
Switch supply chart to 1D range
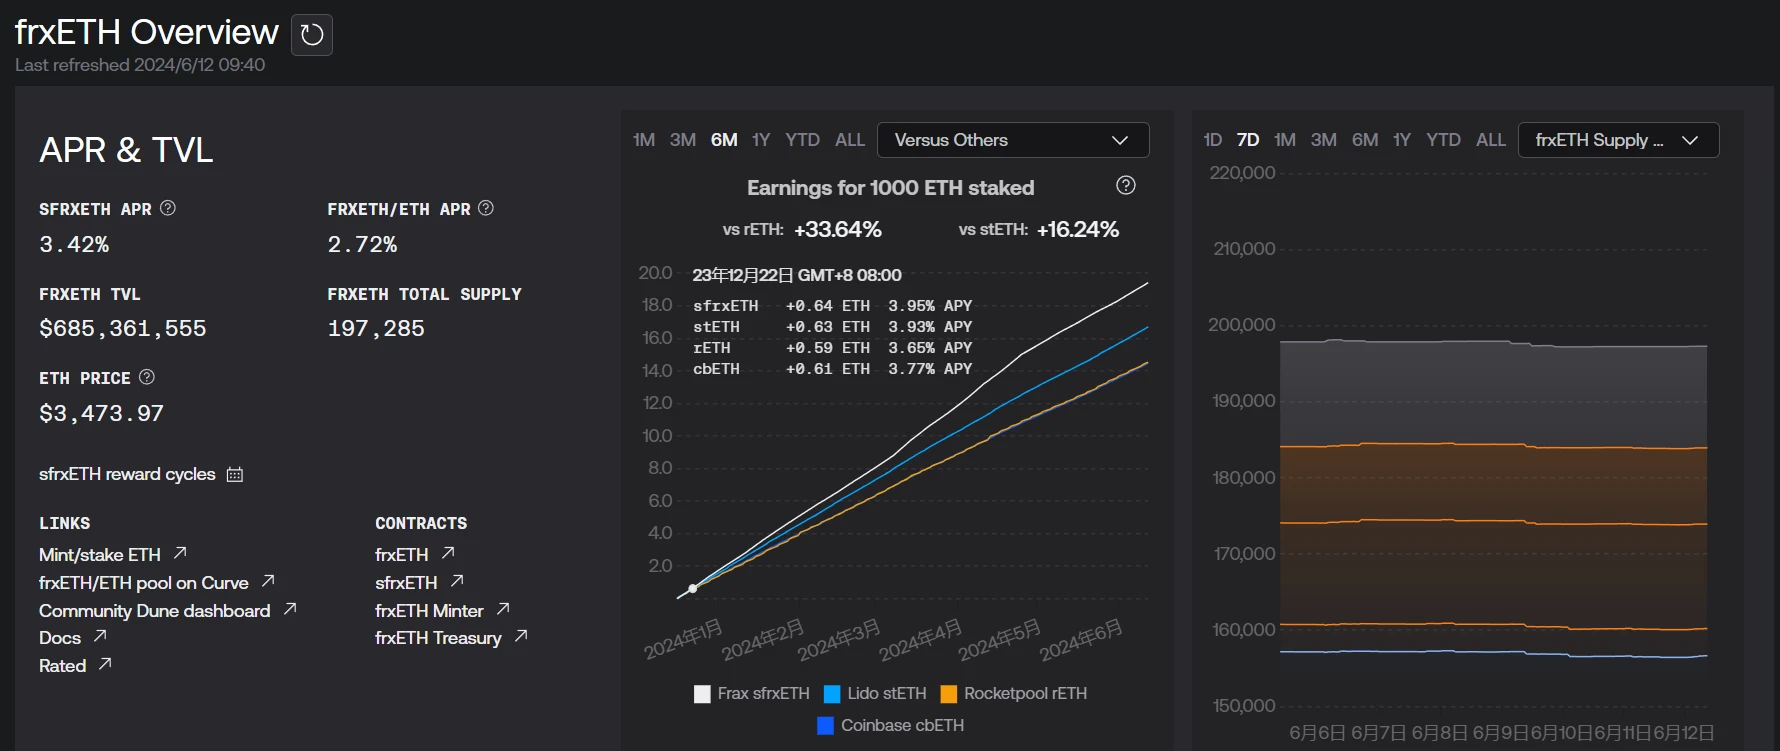coord(1212,140)
